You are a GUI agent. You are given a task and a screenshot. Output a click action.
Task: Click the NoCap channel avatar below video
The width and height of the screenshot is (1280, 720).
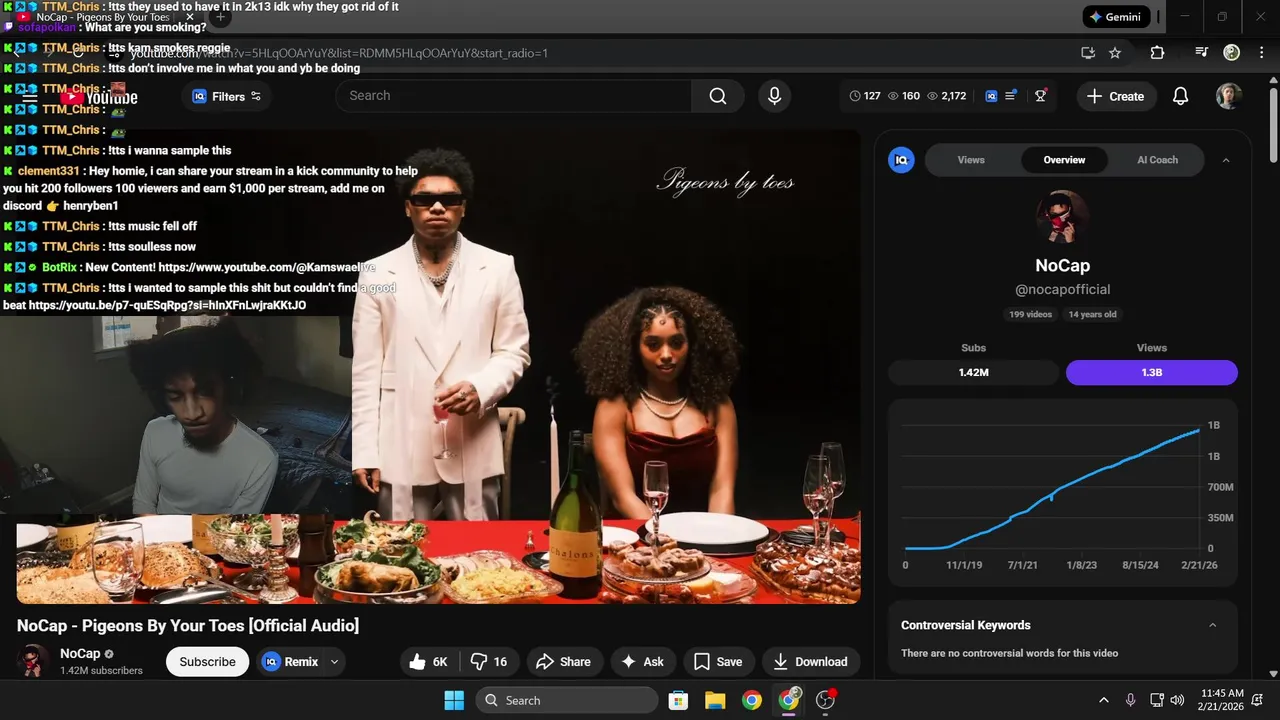pos(33,661)
